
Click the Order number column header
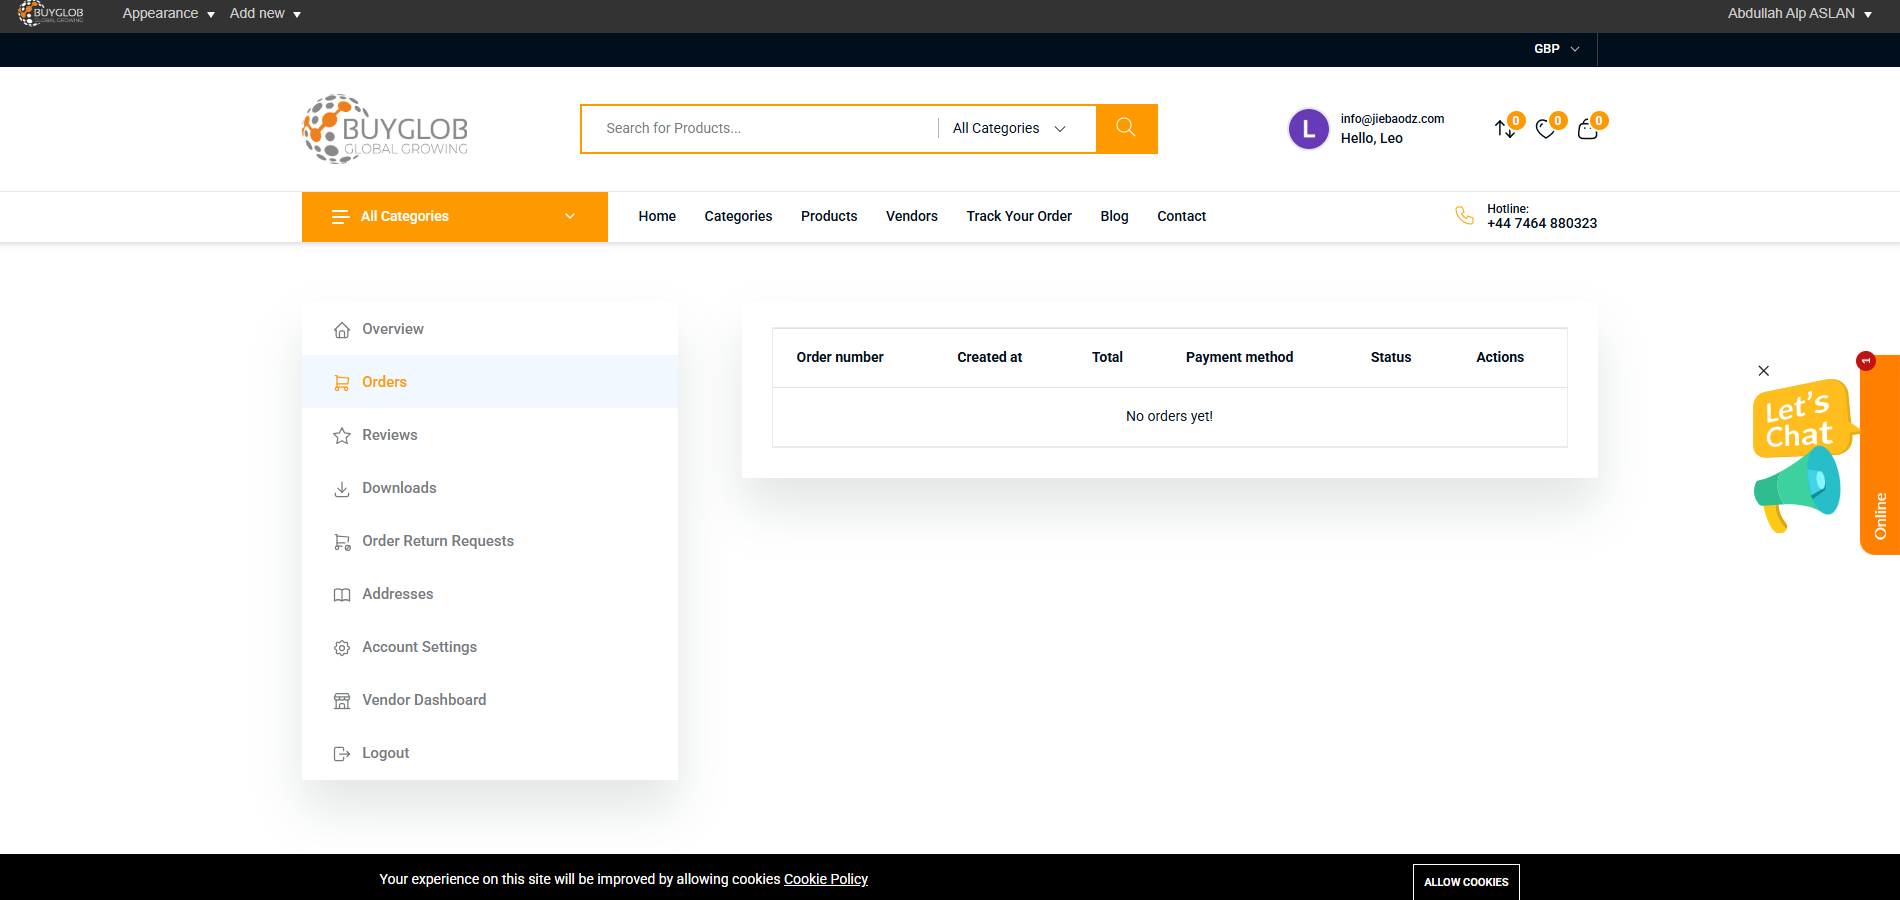point(840,358)
